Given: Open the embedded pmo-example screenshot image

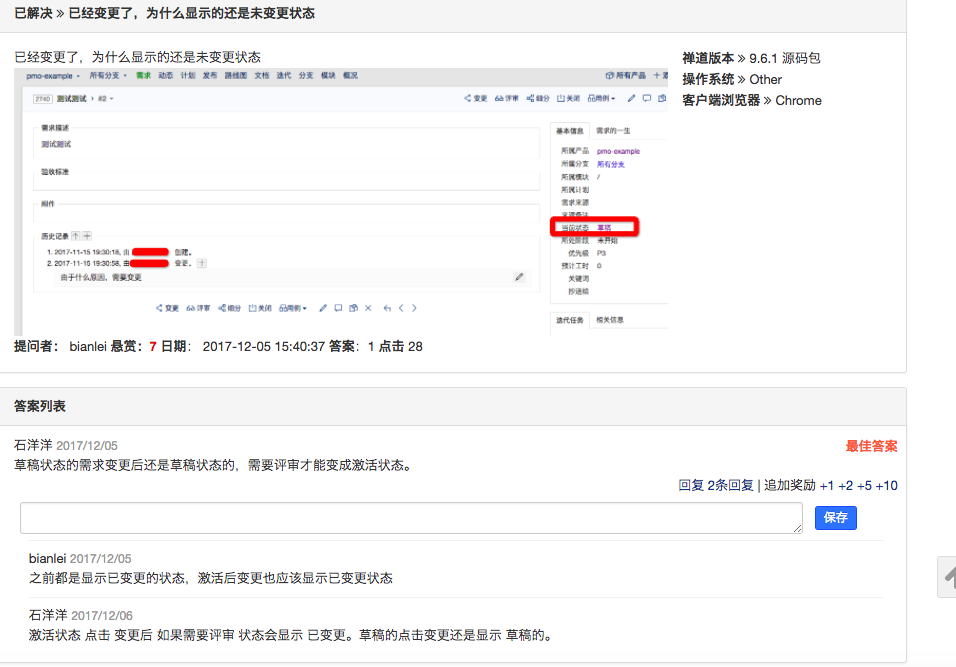Looking at the screenshot, I should pyautogui.click(x=341, y=202).
